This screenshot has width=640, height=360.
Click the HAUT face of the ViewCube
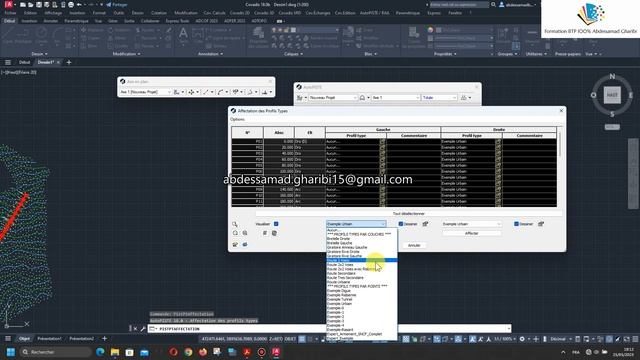click(612, 95)
